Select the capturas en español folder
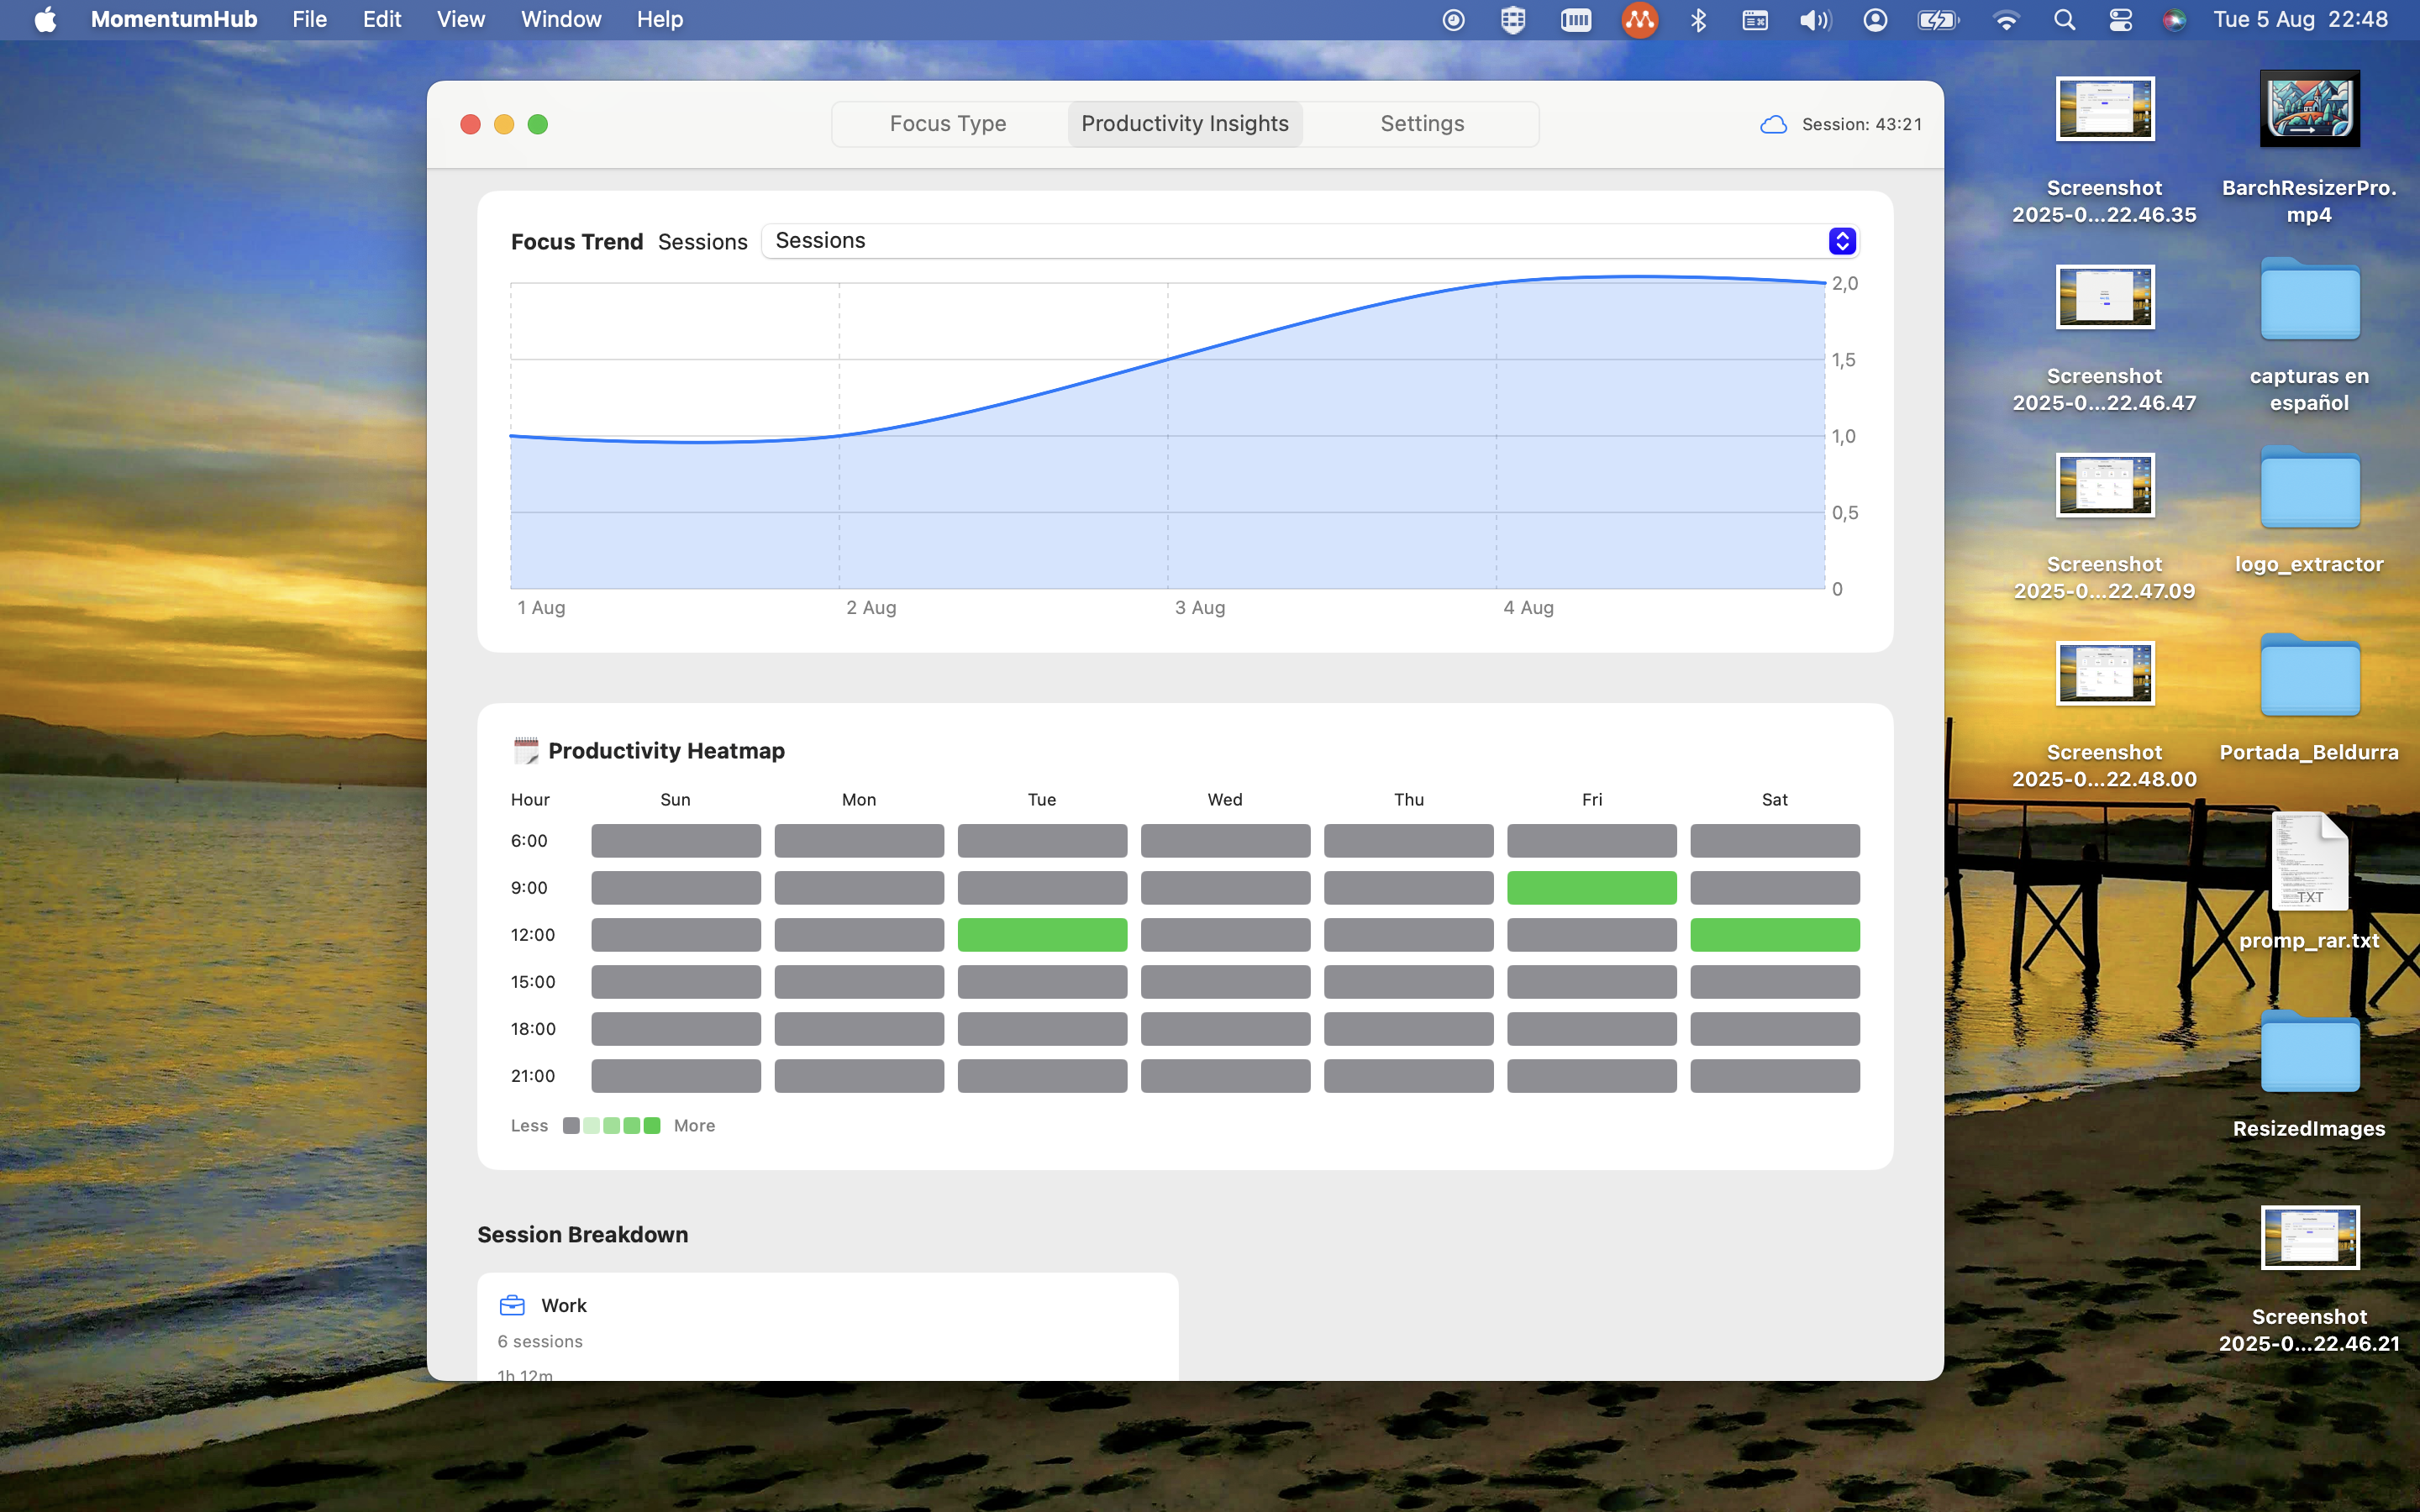Image resolution: width=2420 pixels, height=1512 pixels. click(x=2309, y=301)
